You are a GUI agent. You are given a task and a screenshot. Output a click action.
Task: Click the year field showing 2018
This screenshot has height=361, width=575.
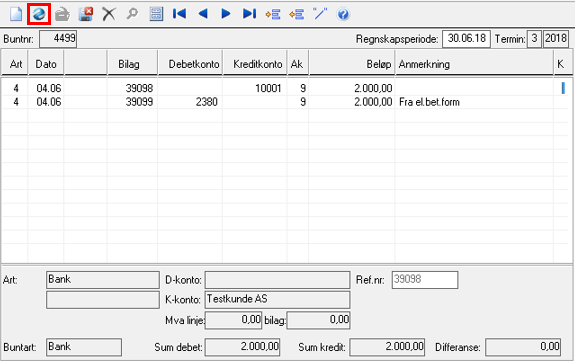coord(556,39)
